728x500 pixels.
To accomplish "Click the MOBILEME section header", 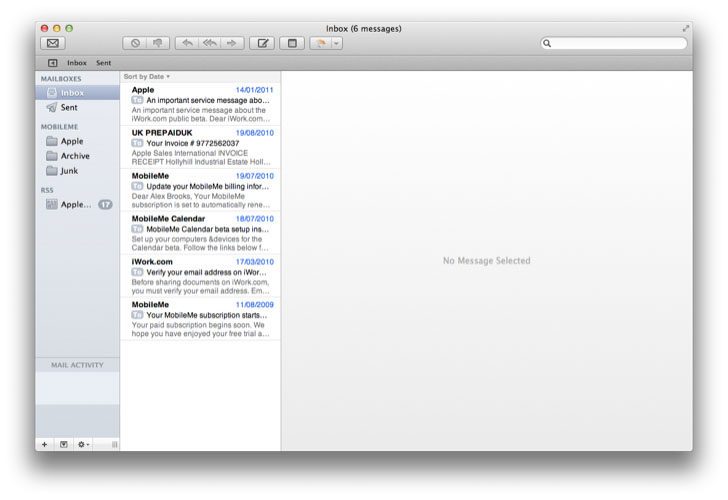I will tap(59, 127).
